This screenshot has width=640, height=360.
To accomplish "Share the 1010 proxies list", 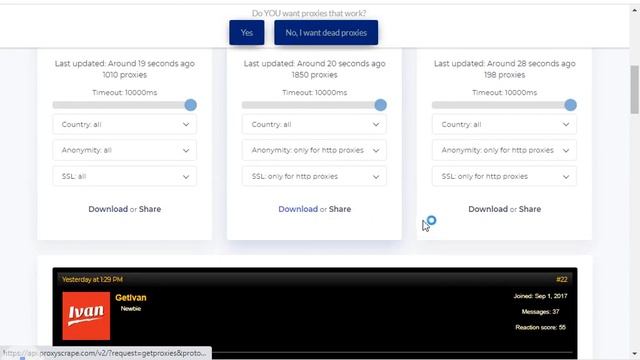I will click(150, 209).
